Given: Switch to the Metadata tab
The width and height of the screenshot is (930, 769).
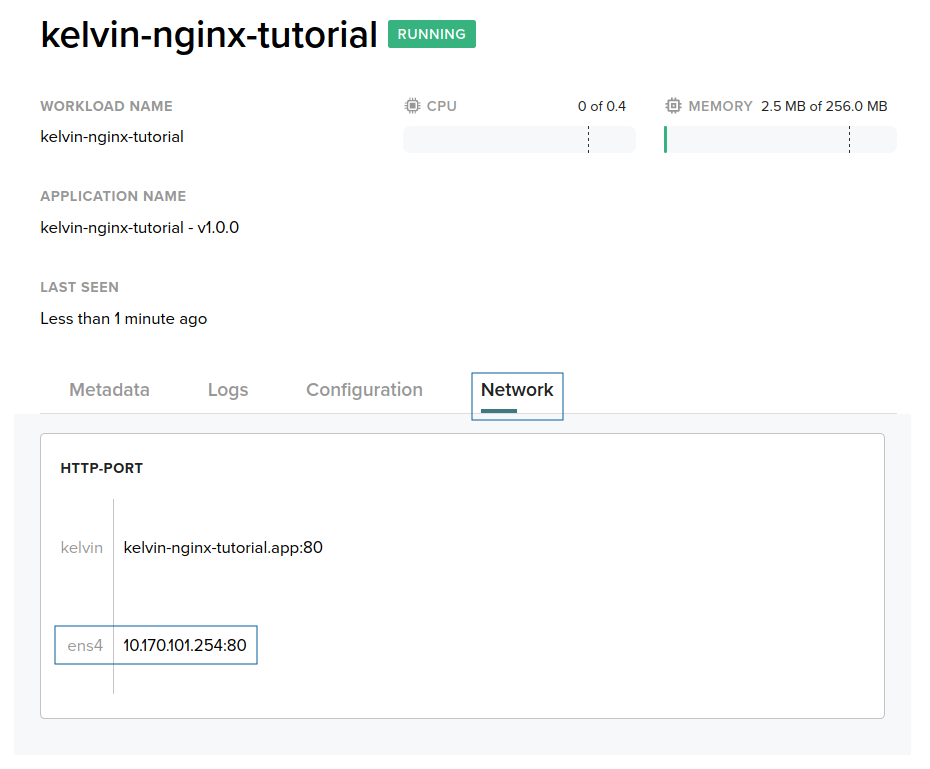Looking at the screenshot, I should pyautogui.click(x=109, y=390).
